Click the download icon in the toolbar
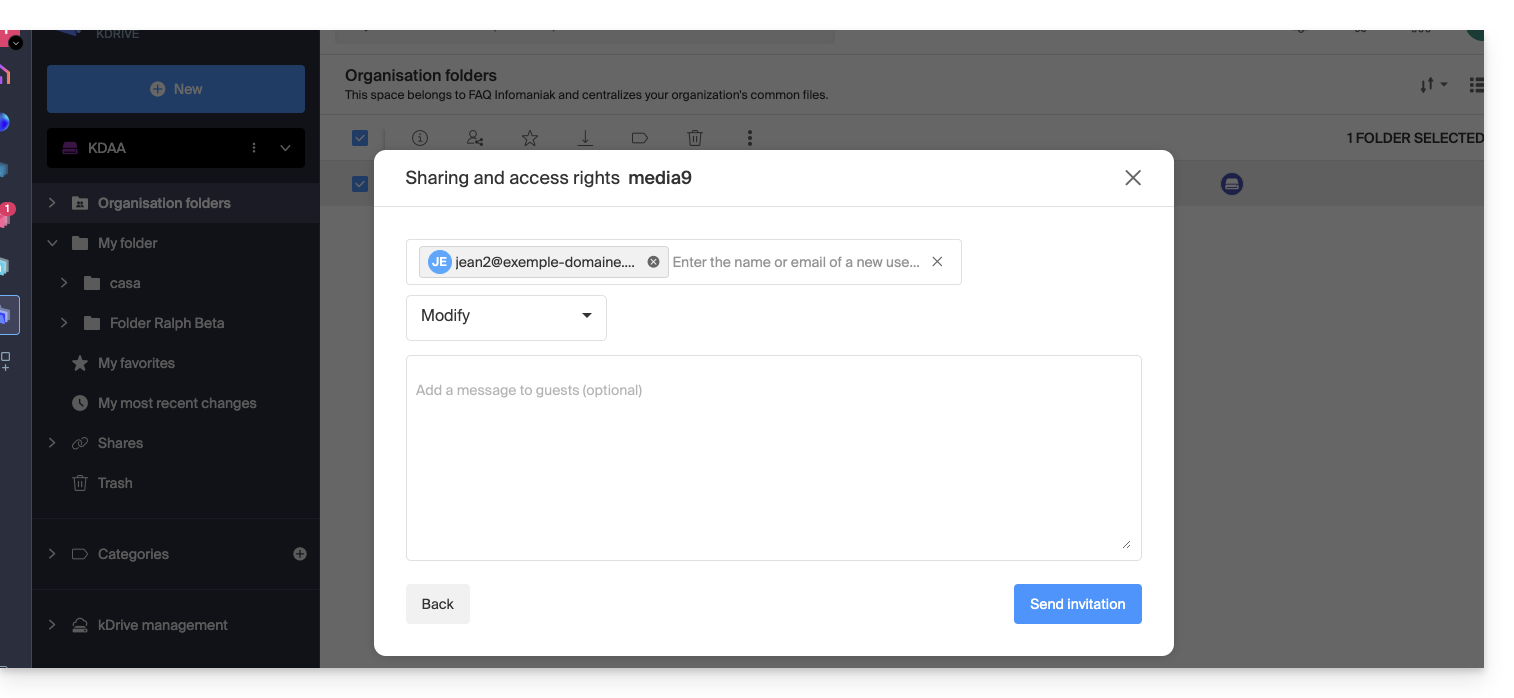1514x698 pixels. 585,138
